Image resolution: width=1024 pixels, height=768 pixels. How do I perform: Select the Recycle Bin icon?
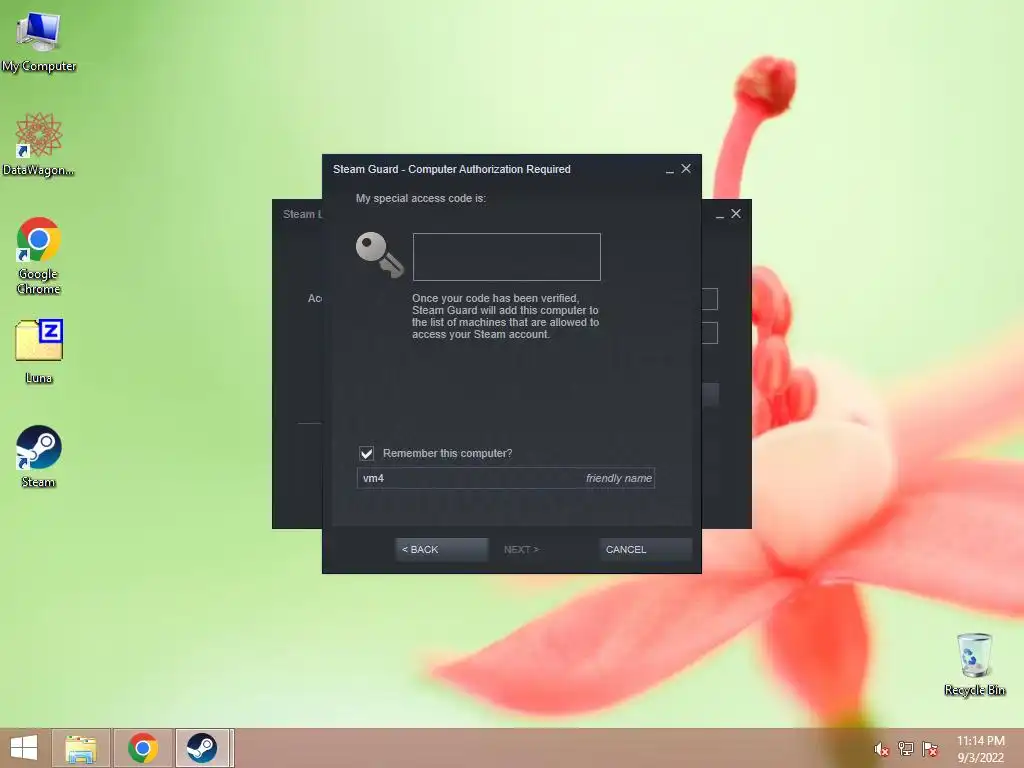[x=974, y=664]
